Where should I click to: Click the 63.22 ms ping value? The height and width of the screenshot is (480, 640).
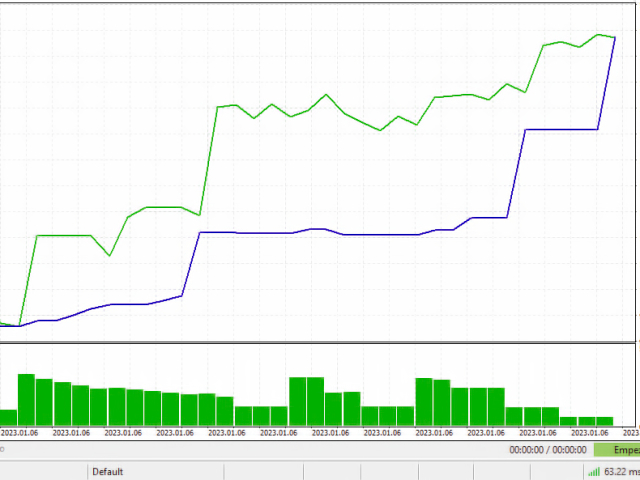622,472
